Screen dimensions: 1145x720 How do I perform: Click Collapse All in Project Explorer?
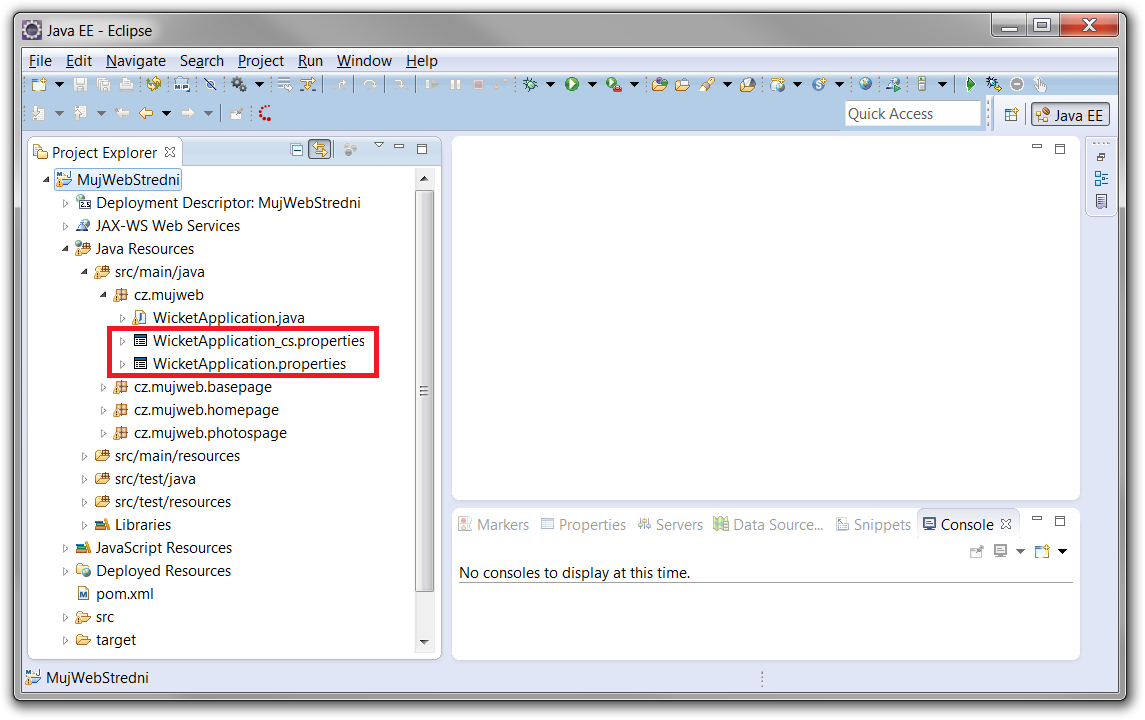point(297,150)
